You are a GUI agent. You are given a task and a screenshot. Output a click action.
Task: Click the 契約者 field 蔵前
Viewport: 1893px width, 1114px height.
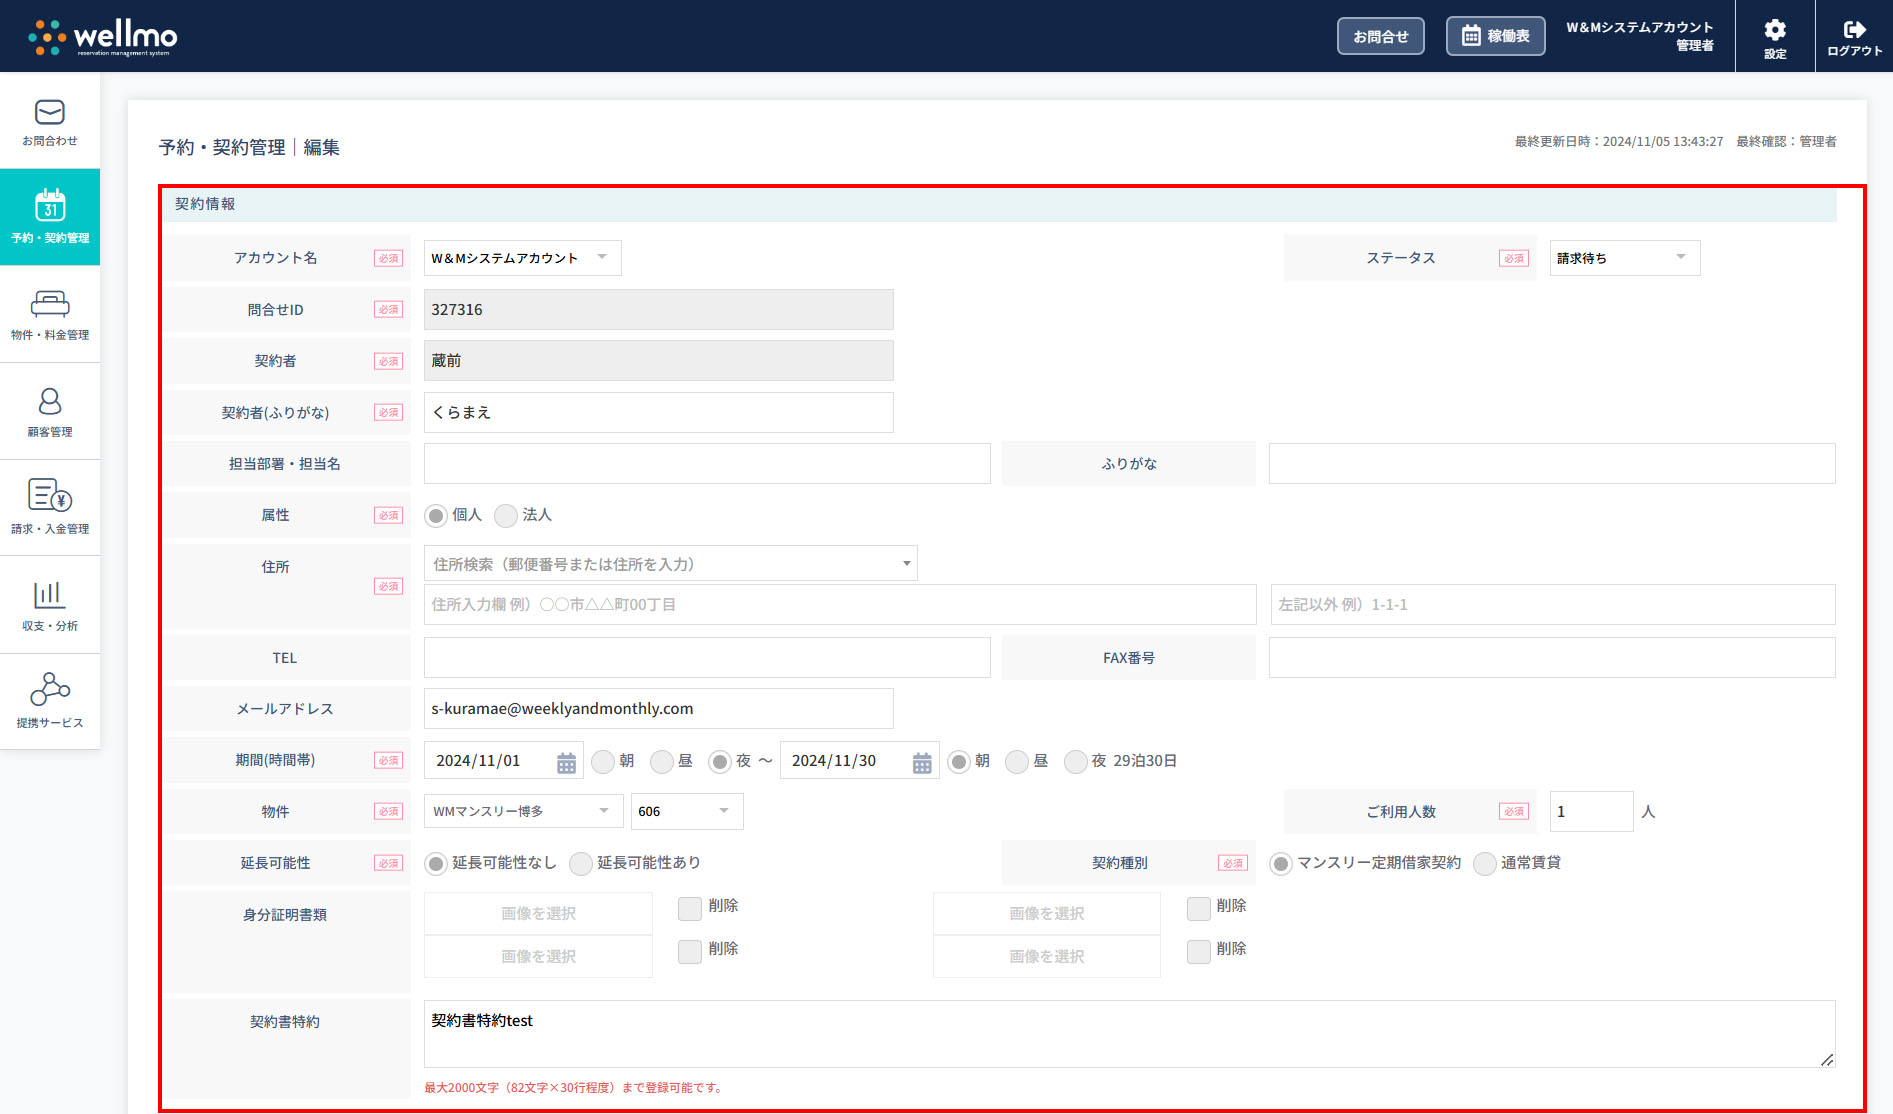(x=658, y=361)
